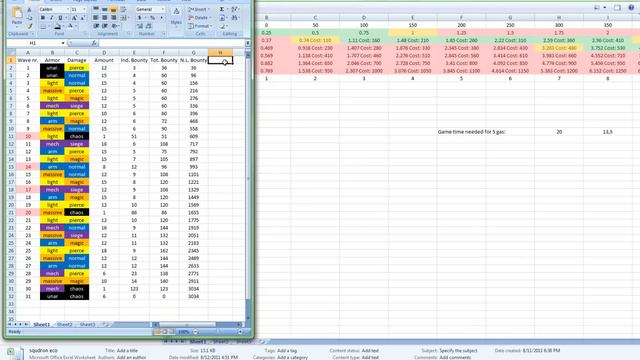This screenshot has height=360, width=640.
Task: Open the Name Box dropdown arrow
Action: [63, 43]
